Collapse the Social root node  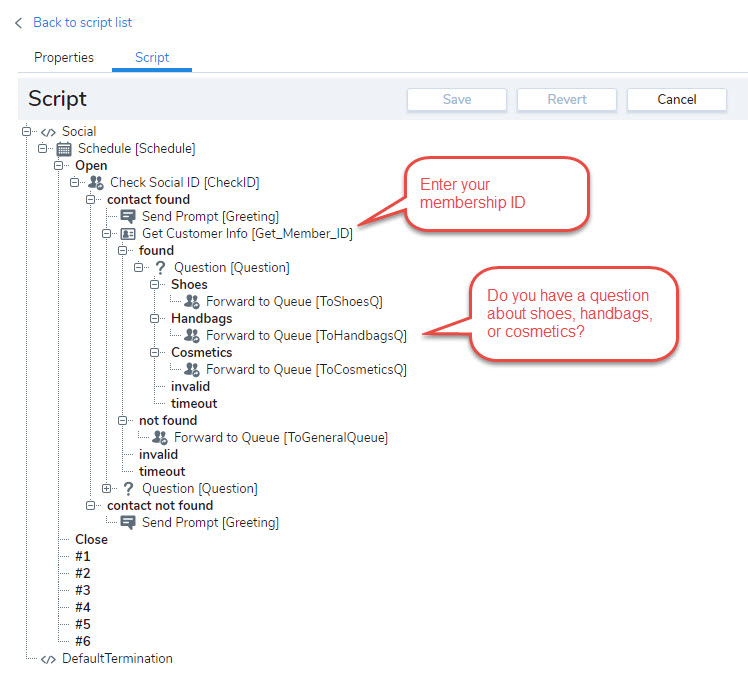pyautogui.click(x=27, y=131)
